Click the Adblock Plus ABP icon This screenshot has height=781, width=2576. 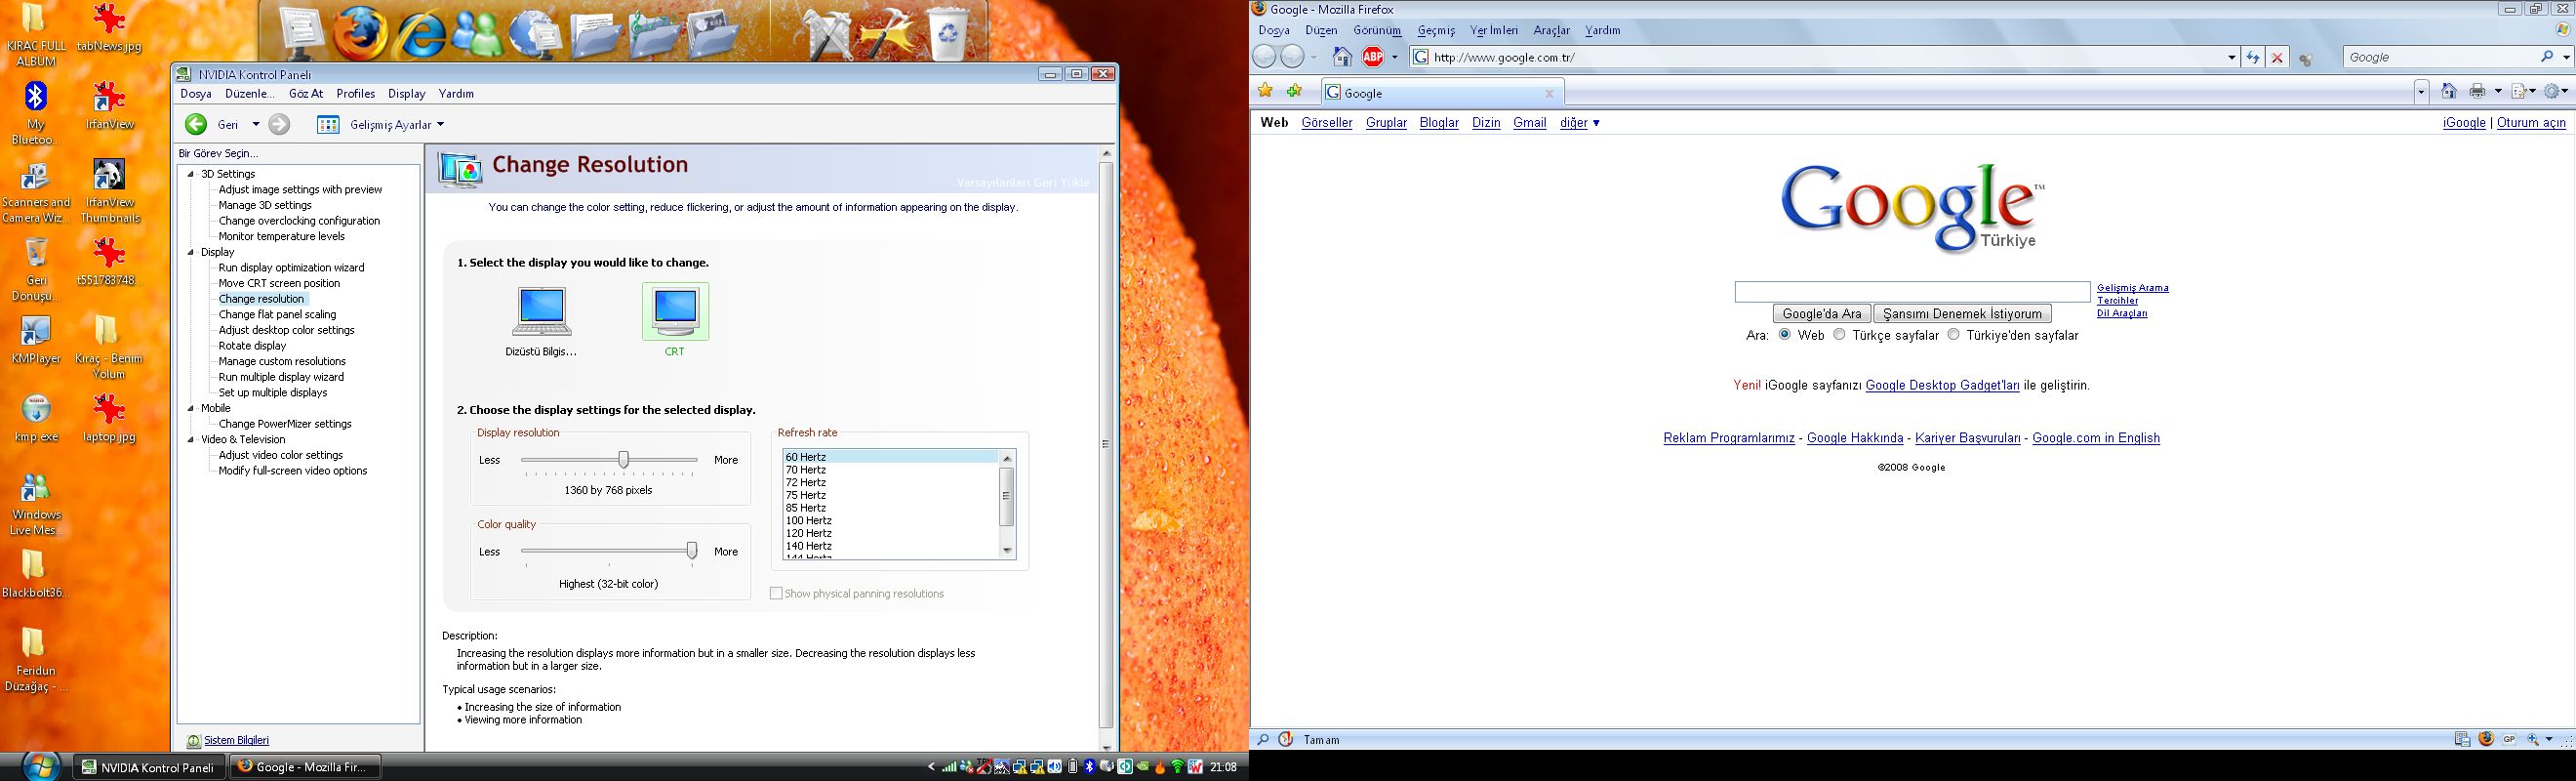pyautogui.click(x=1373, y=57)
